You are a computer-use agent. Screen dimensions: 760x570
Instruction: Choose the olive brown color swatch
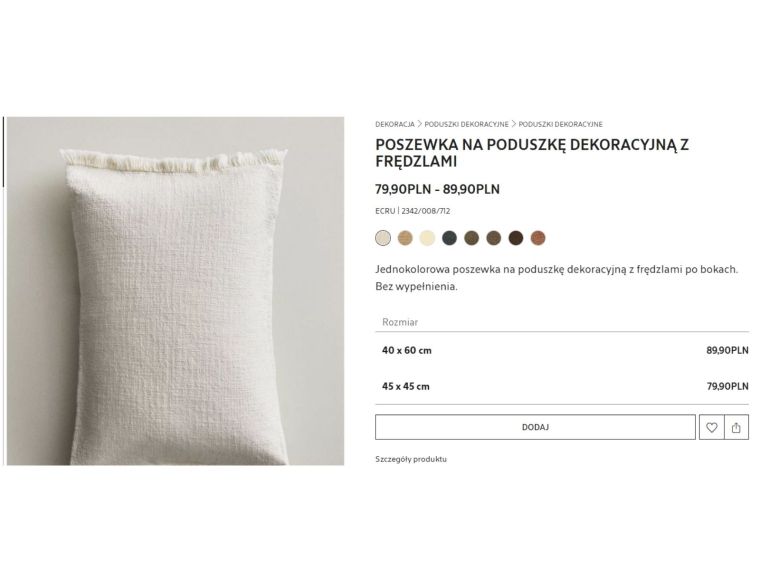click(x=472, y=238)
